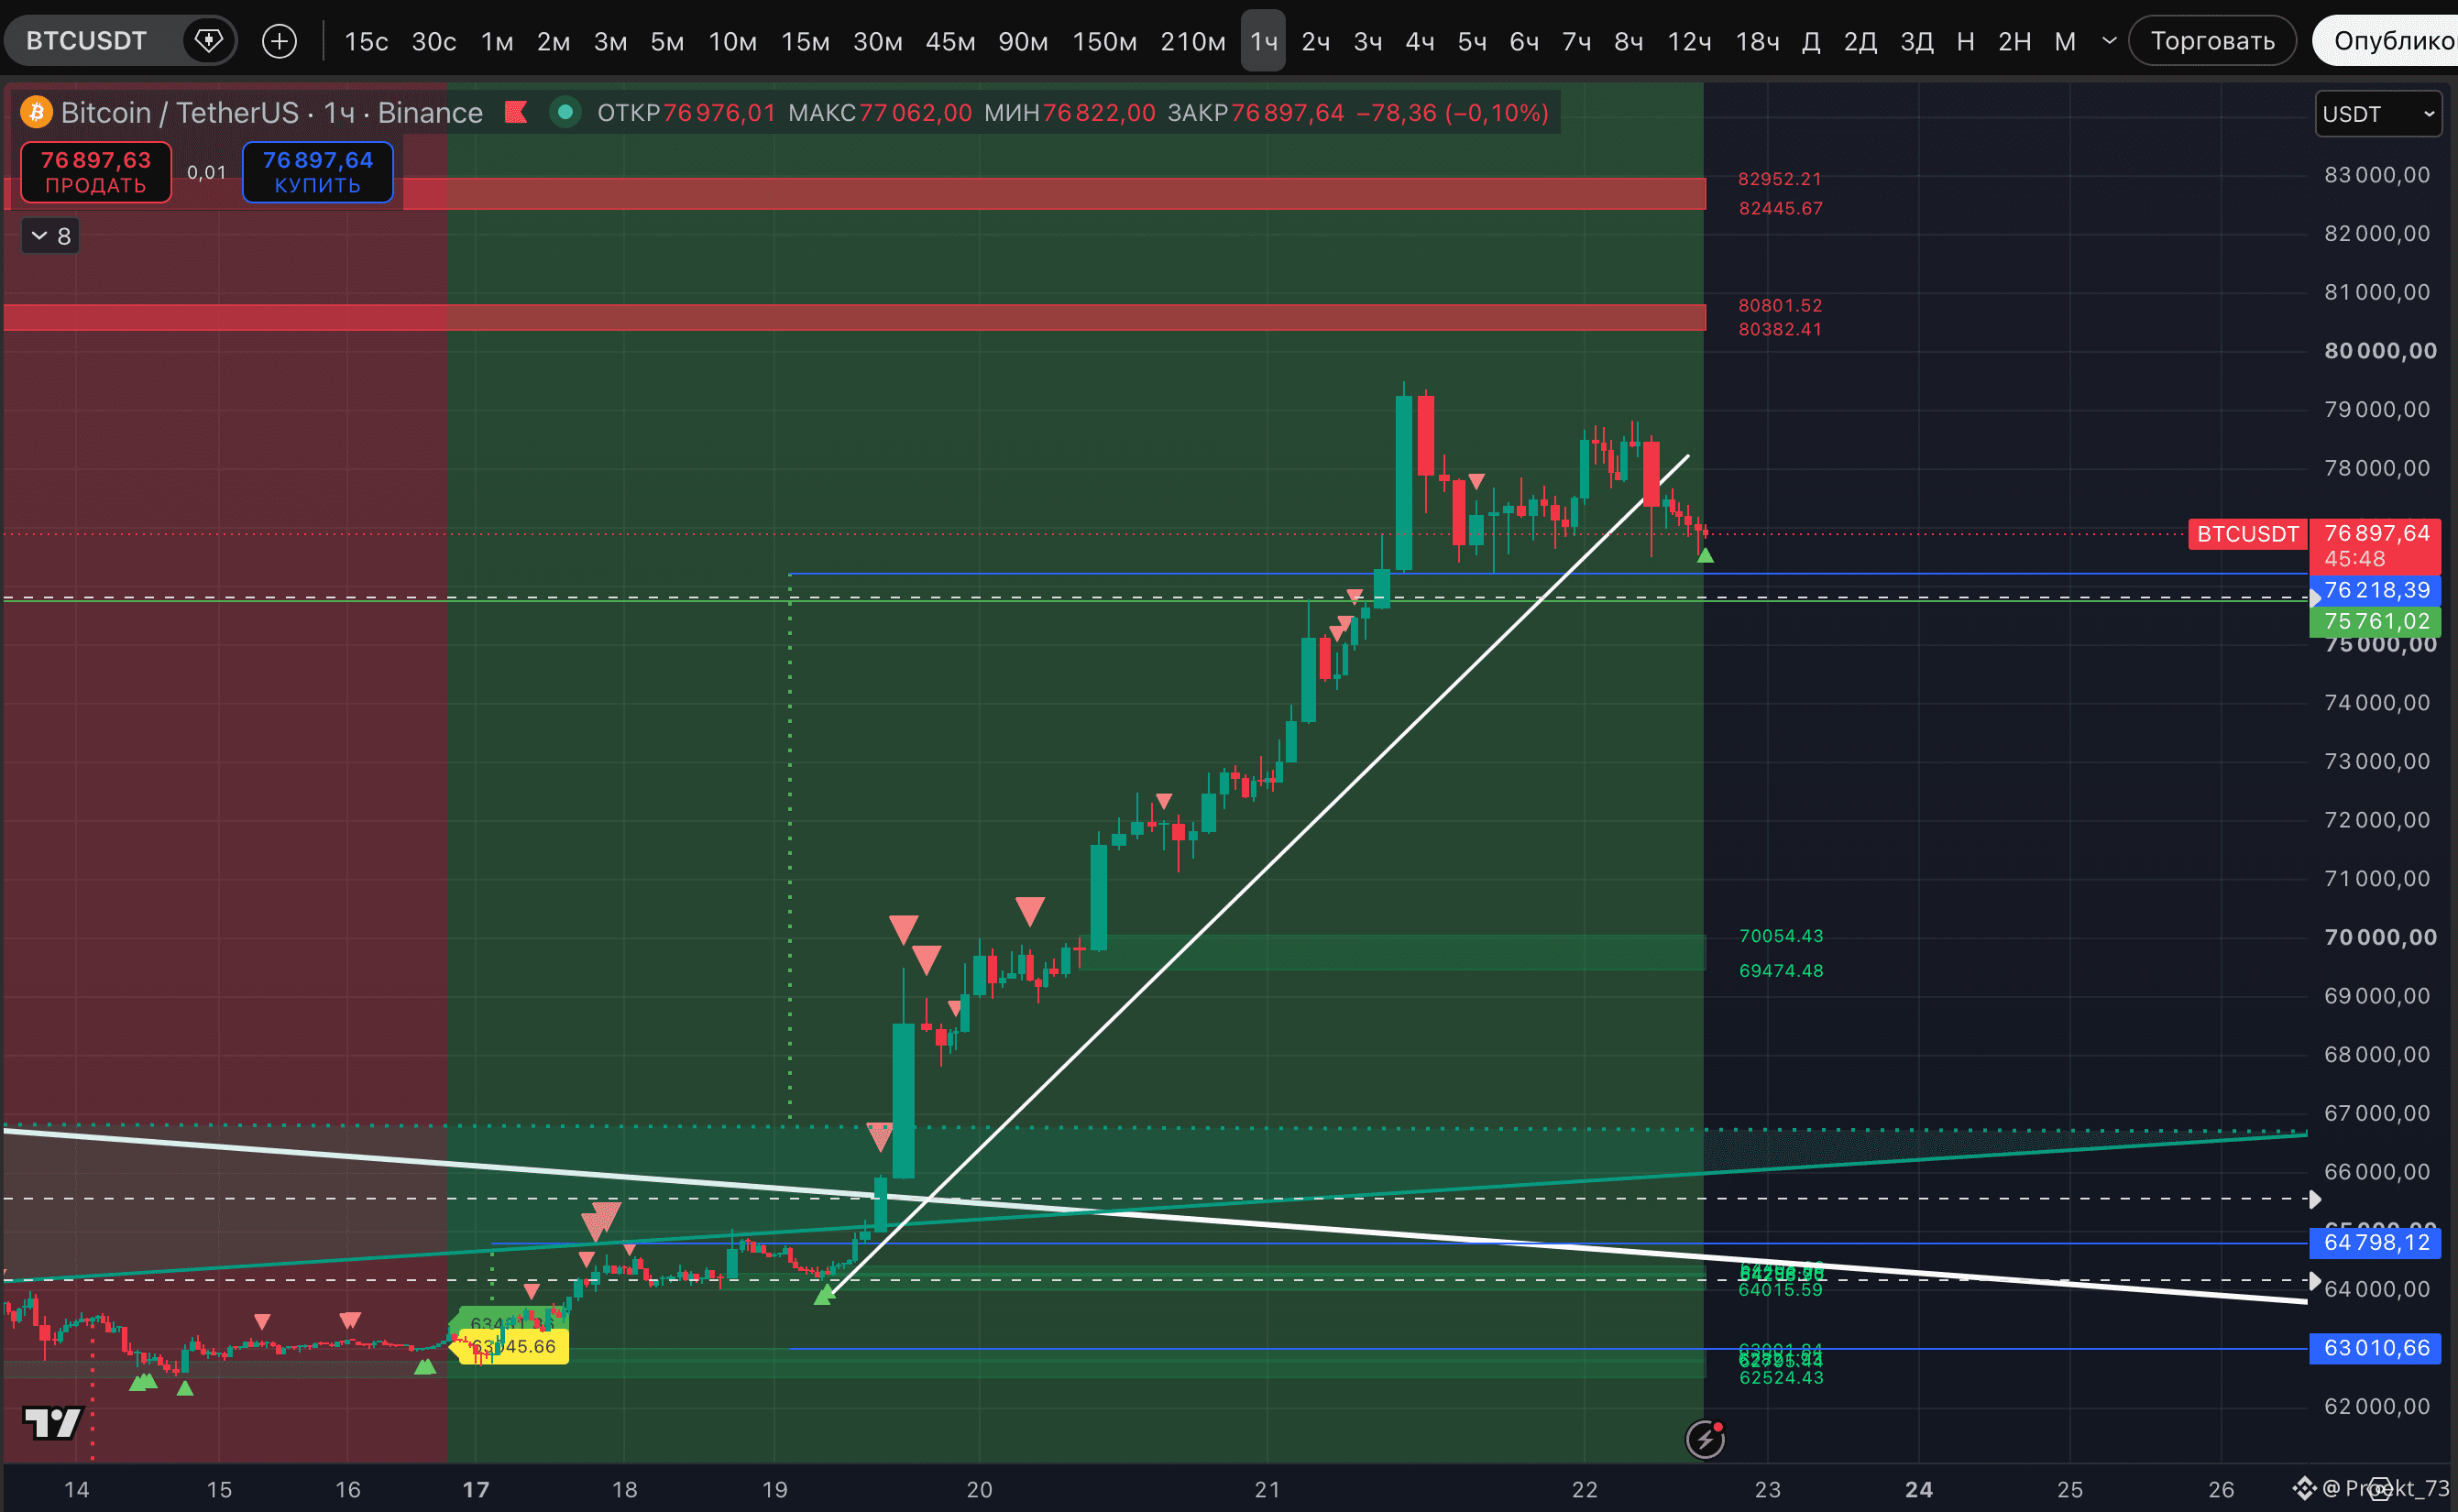This screenshot has width=2458, height=1512.
Task: Click the diamond icon beside BTCUSDT
Action: point(208,41)
